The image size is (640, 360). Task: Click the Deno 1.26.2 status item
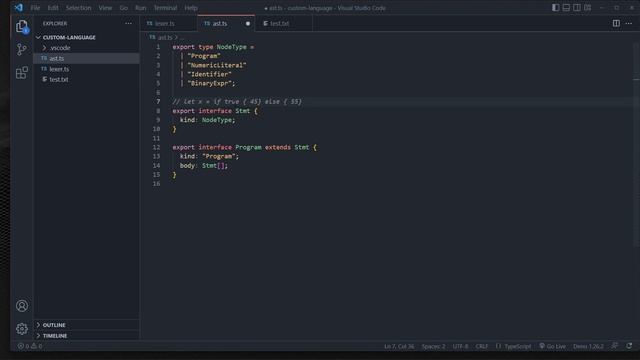(588, 346)
